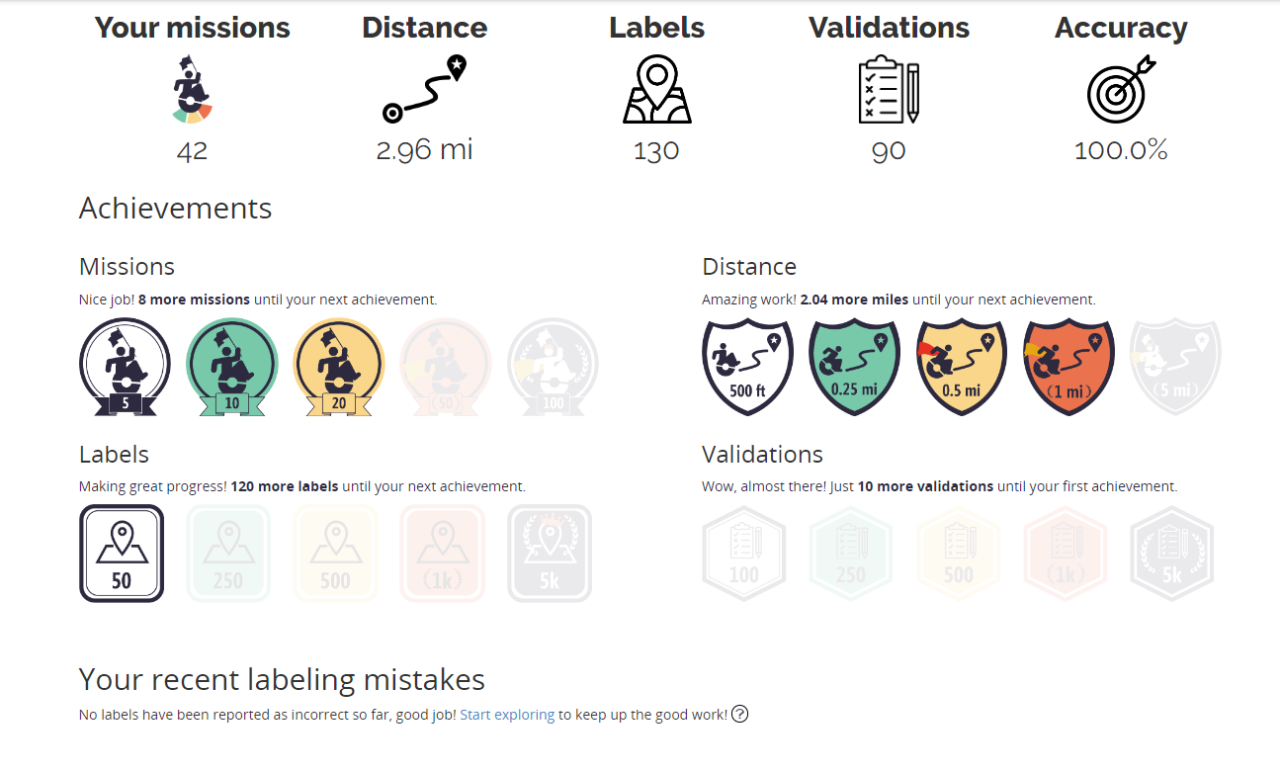Click the faded 5 mi distance badge
This screenshot has height=773, width=1280.
(1176, 366)
